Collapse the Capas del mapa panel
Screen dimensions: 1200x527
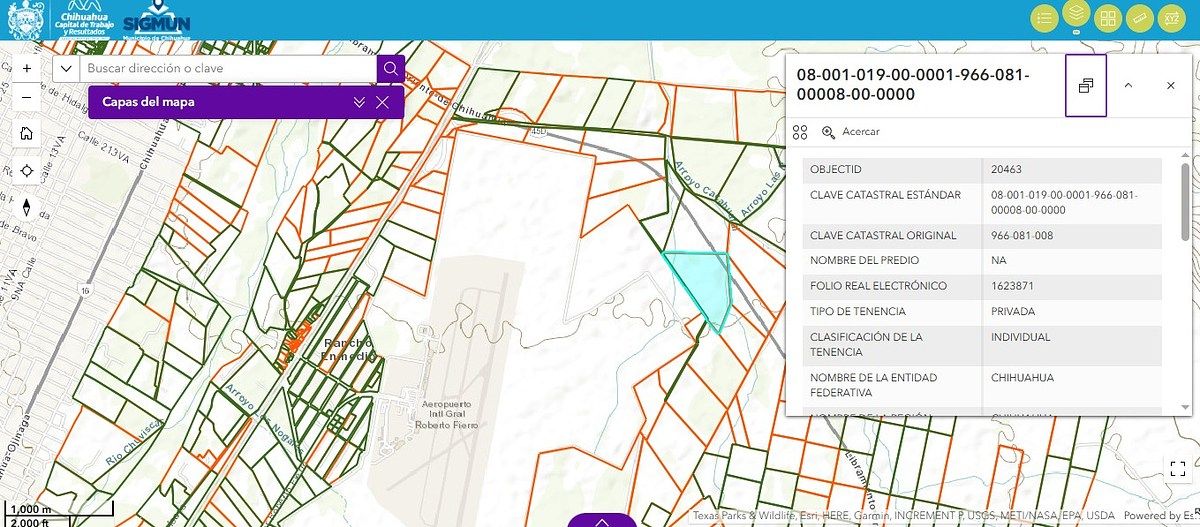(x=359, y=102)
